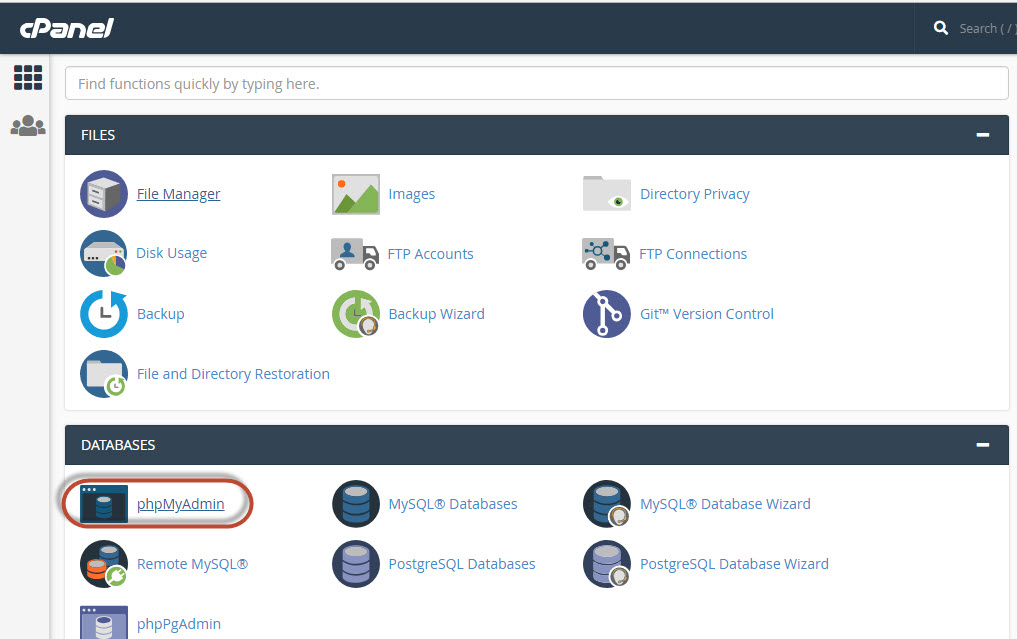Click the FTP Accounts truck icon
Viewport: 1017px width, 639px height.
(x=355, y=254)
